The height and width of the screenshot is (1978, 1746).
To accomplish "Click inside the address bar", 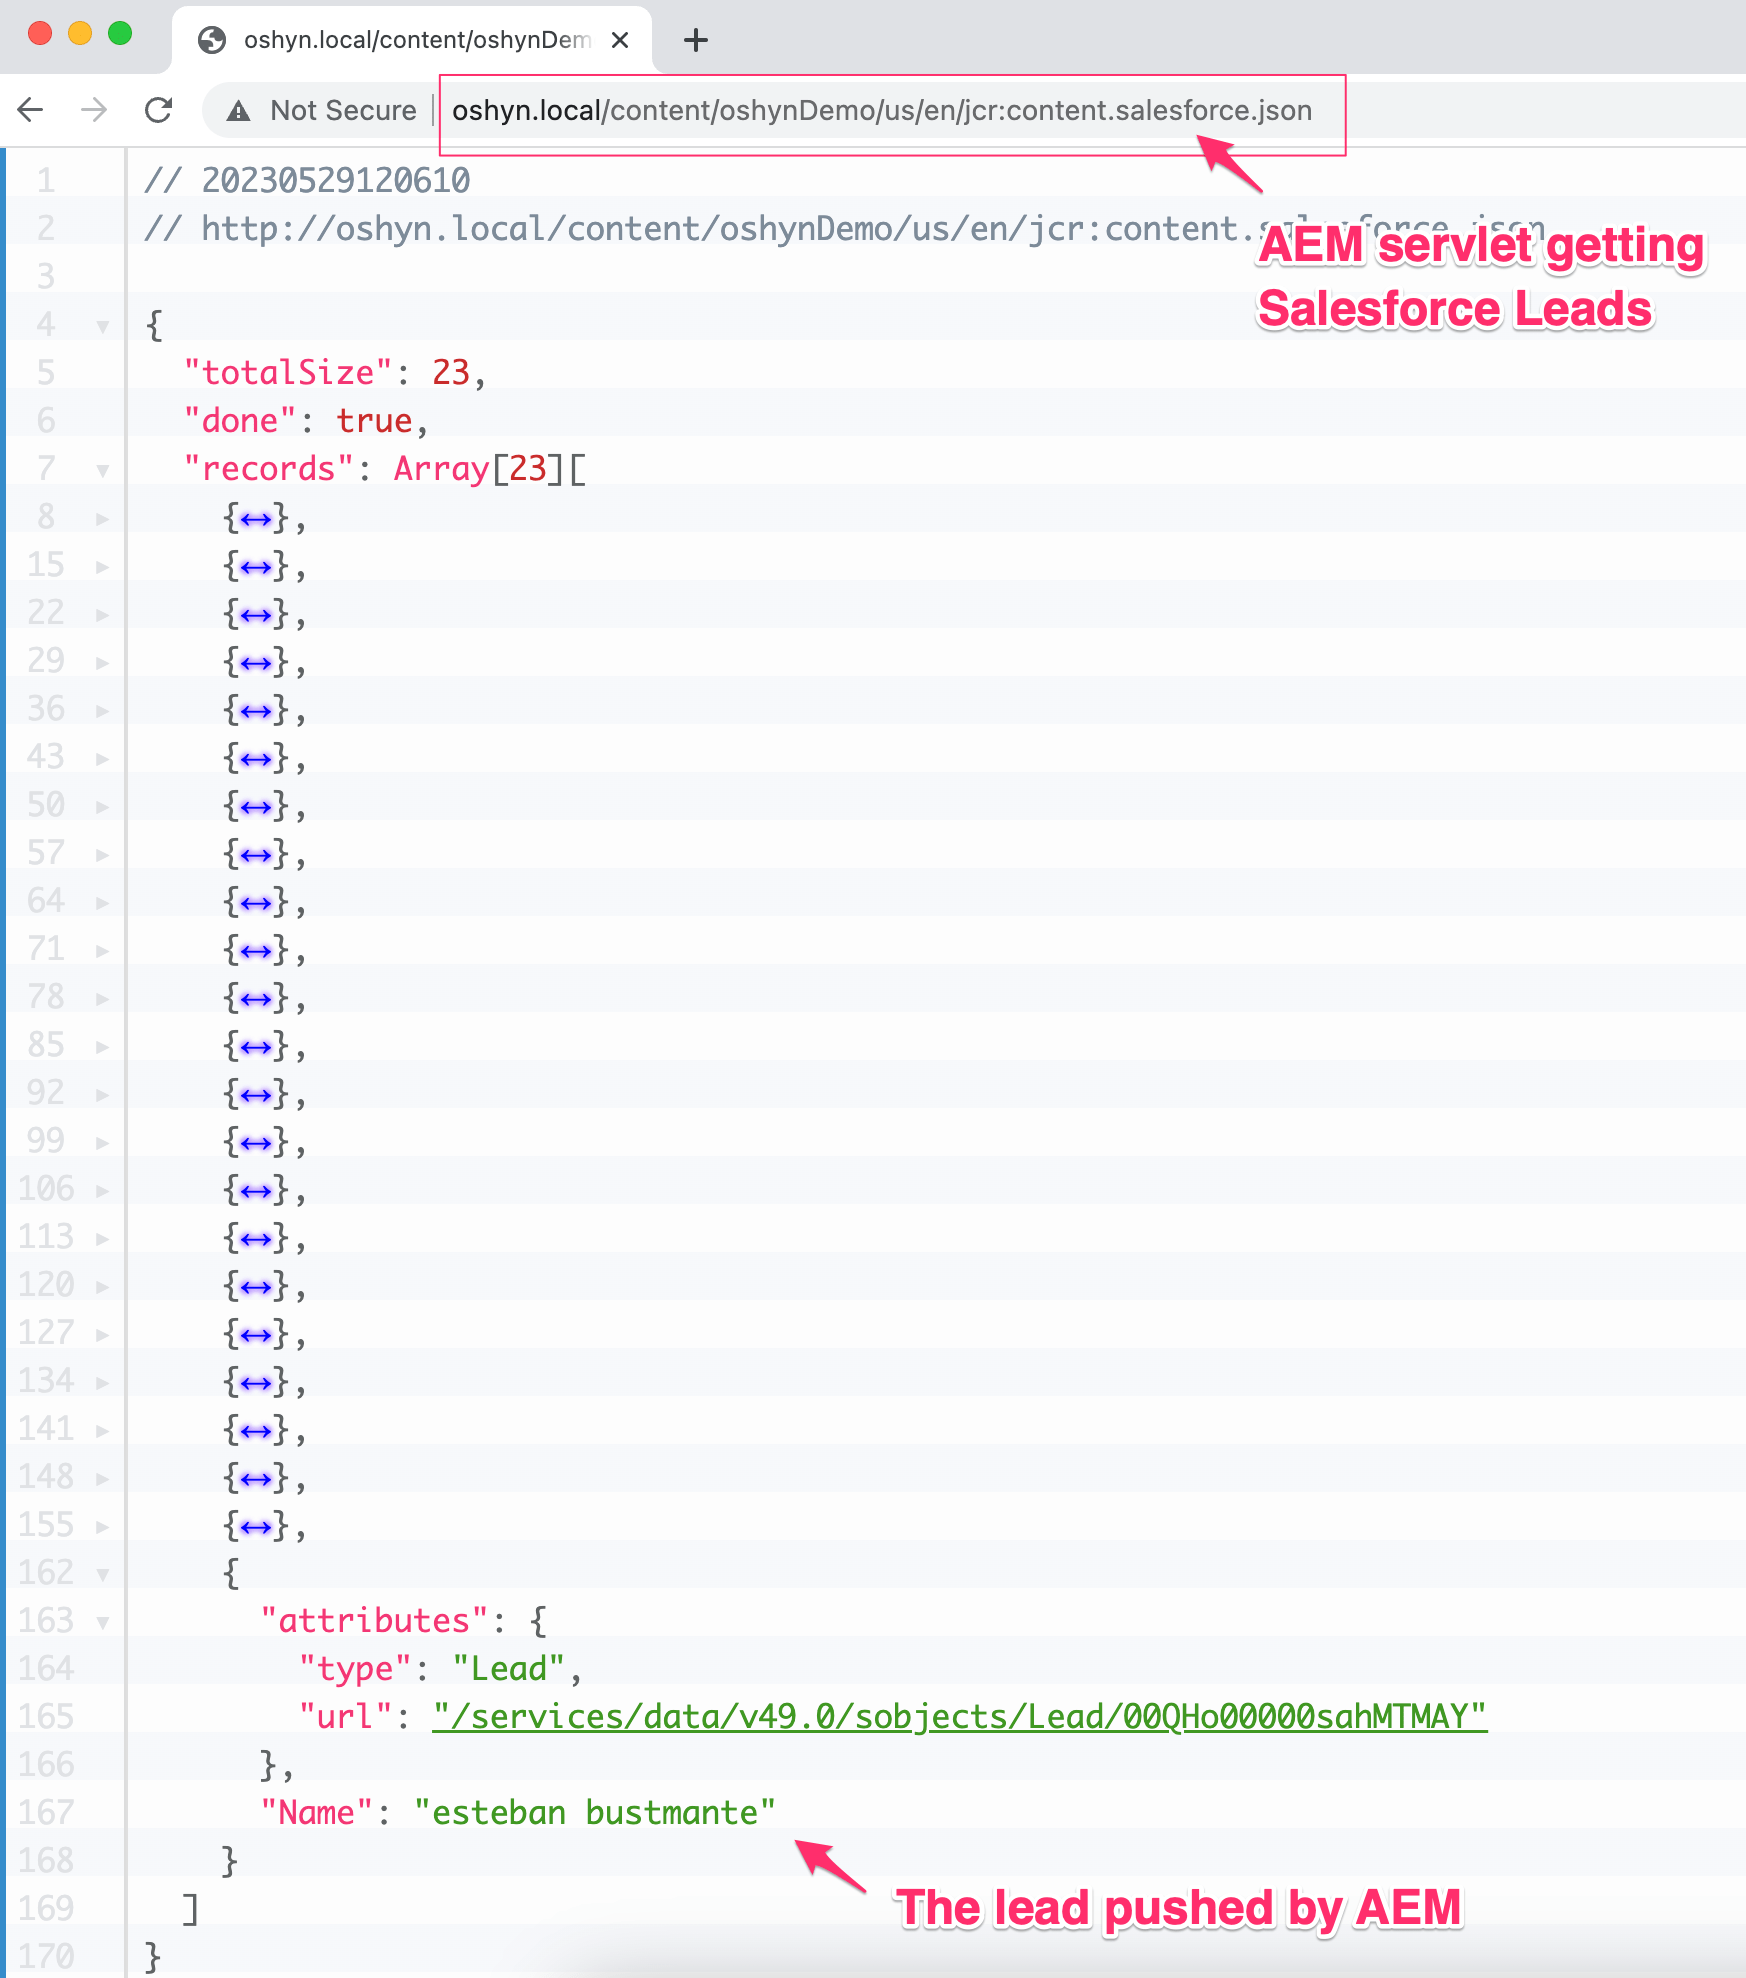I will pyautogui.click(x=880, y=110).
